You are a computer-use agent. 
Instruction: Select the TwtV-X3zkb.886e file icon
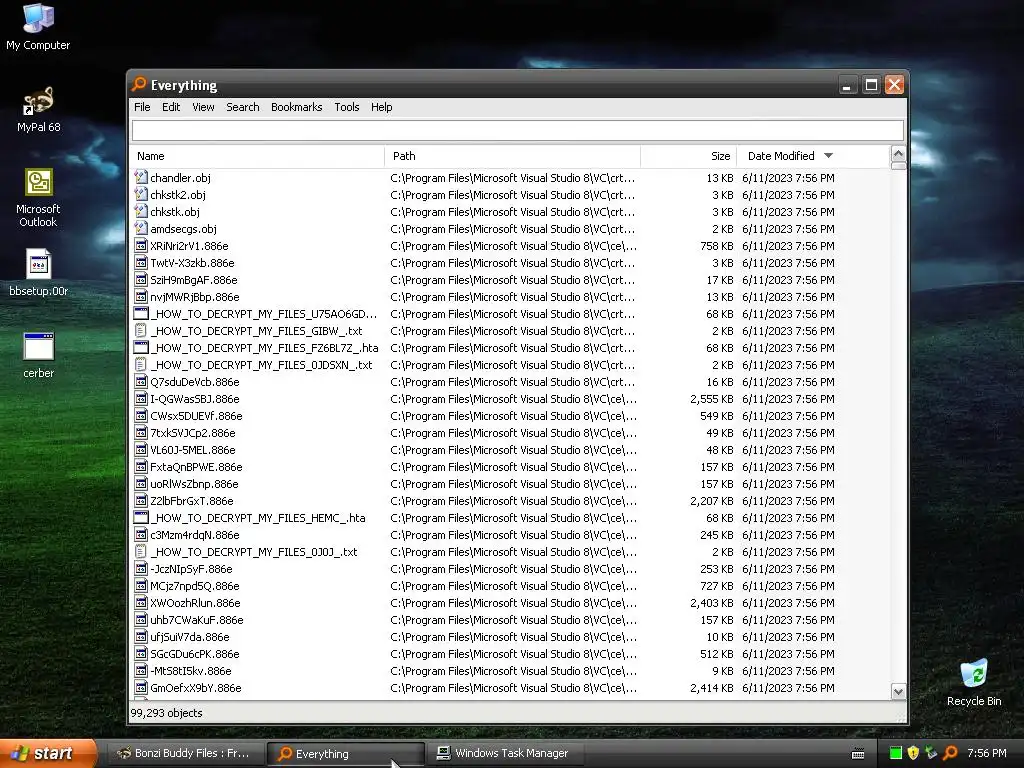click(x=140, y=263)
